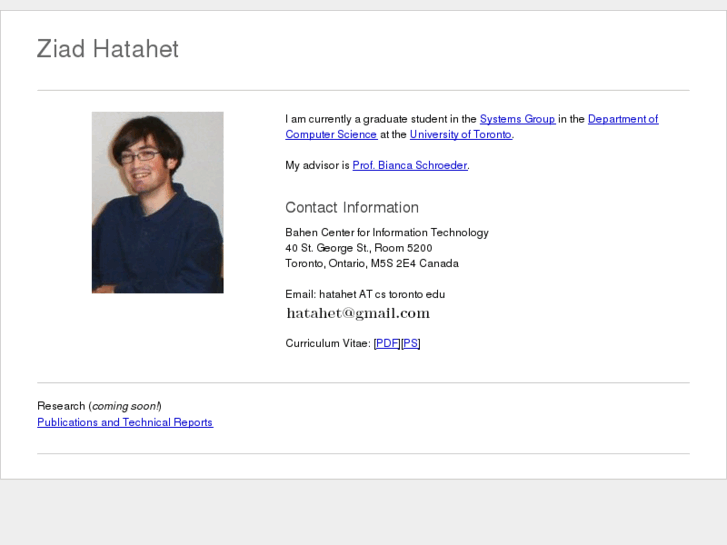Click the Contact Information heading
The height and width of the screenshot is (545, 727).
tap(352, 207)
